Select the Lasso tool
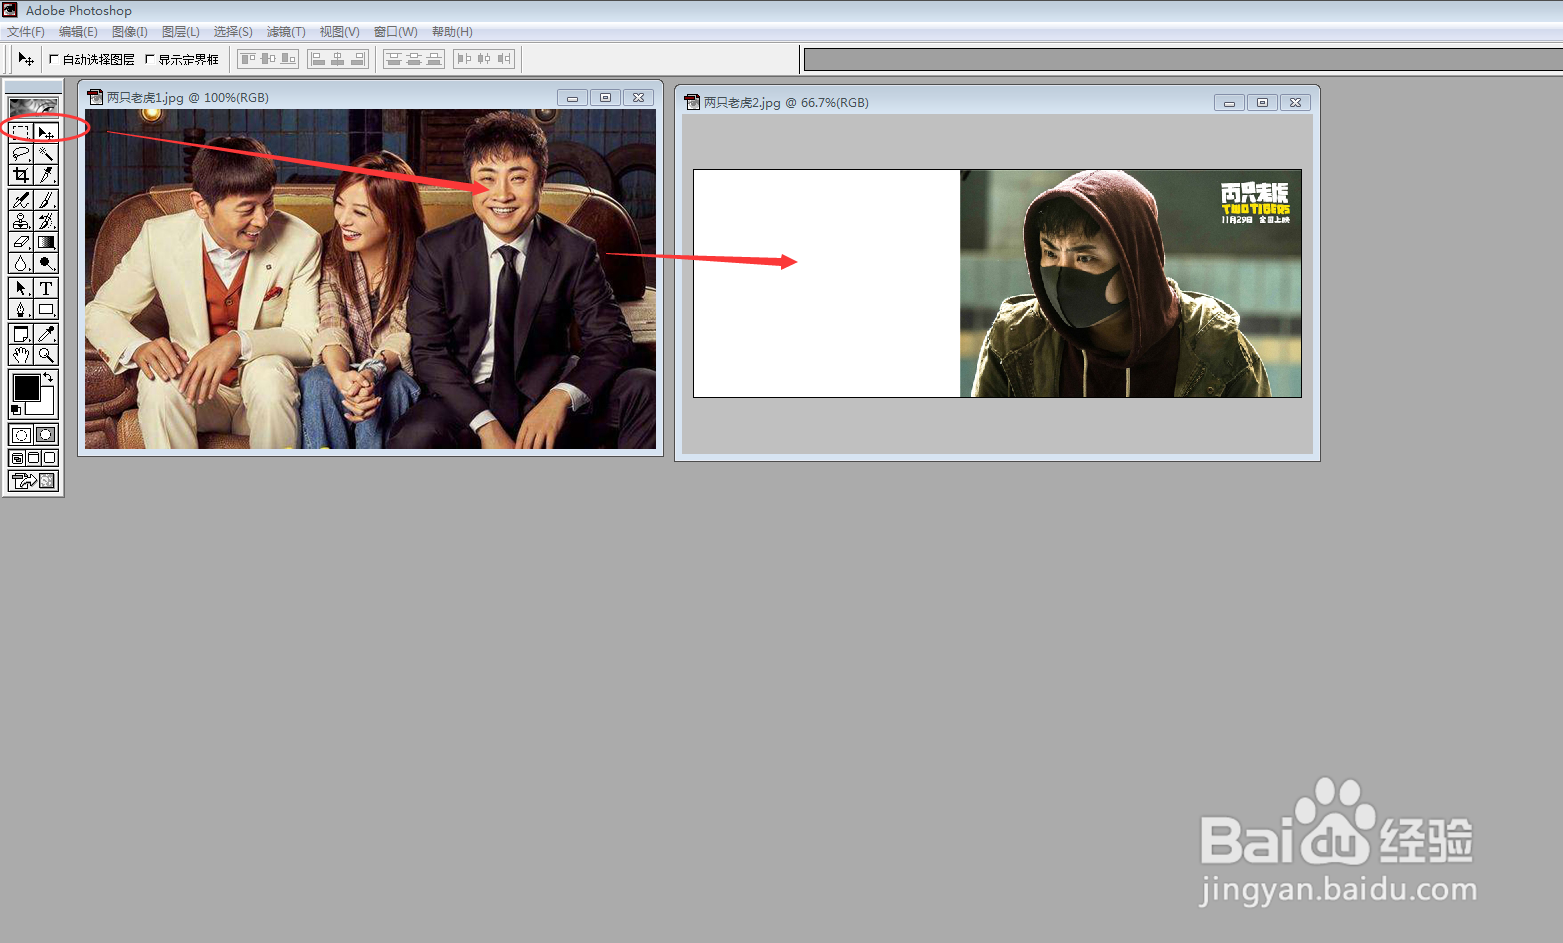This screenshot has width=1563, height=943. pyautogui.click(x=21, y=154)
